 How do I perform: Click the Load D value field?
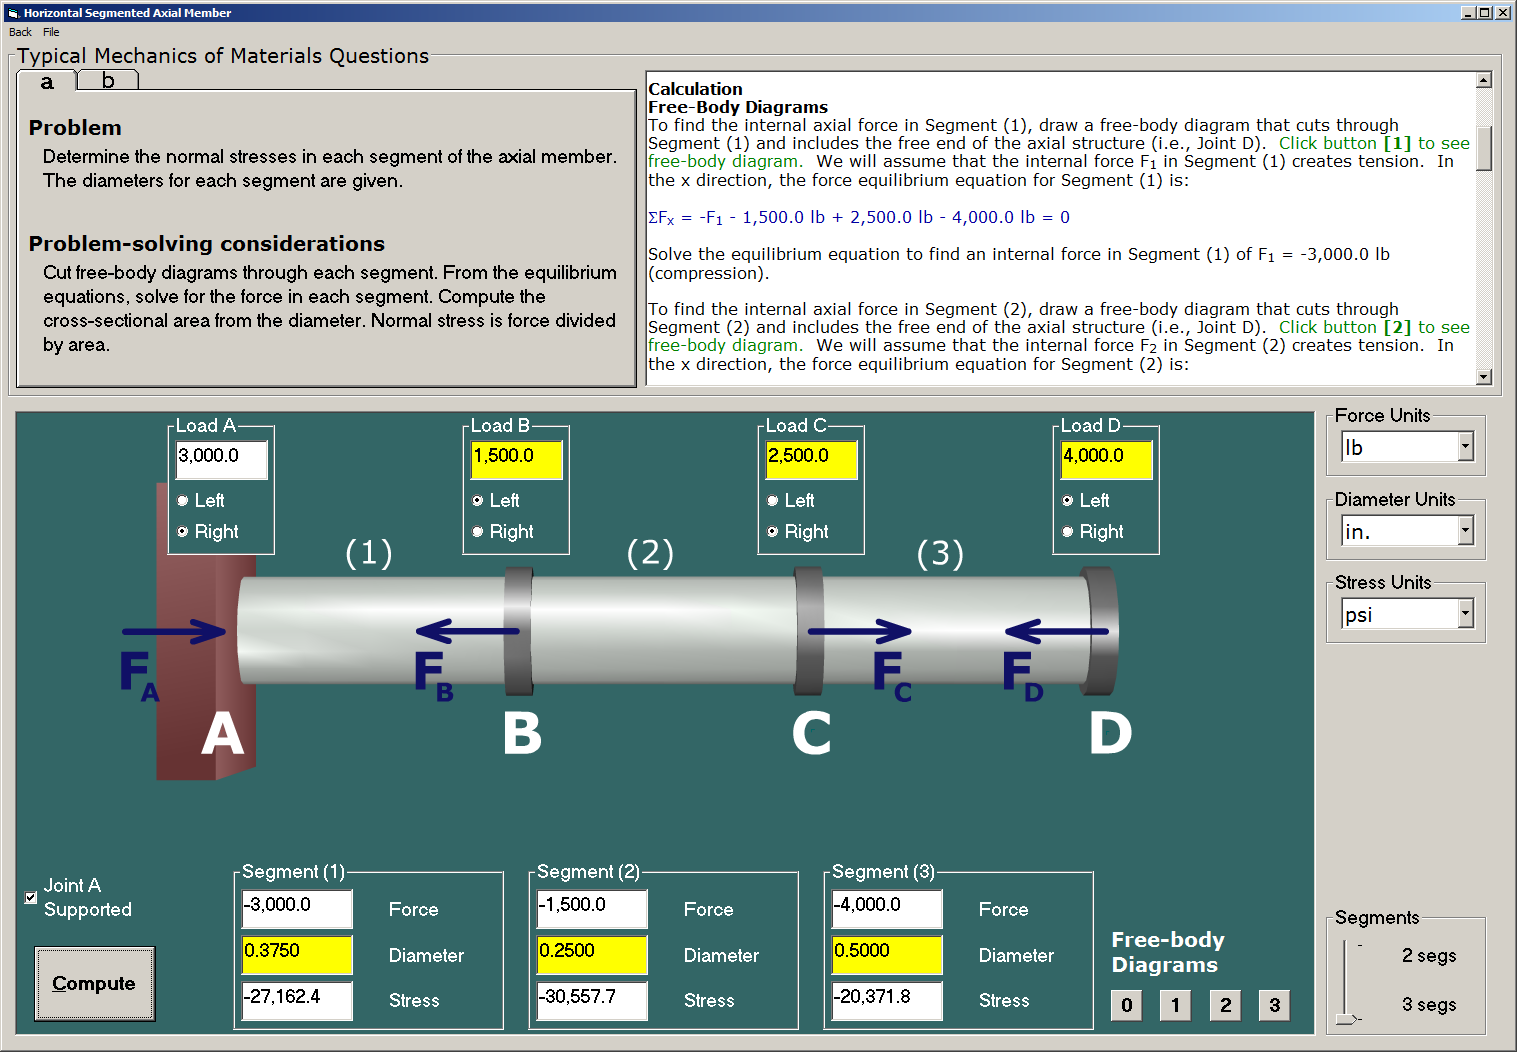[1105, 458]
